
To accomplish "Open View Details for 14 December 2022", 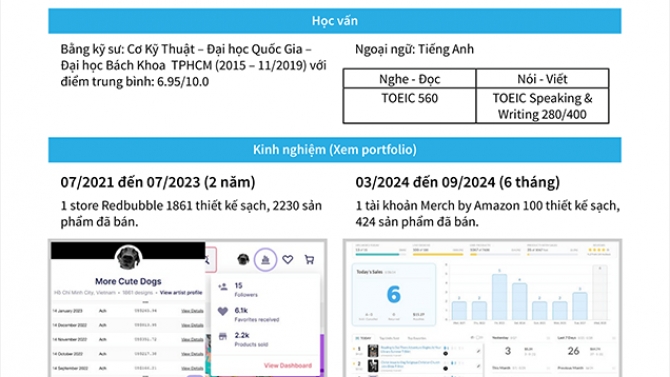I will click(192, 325).
